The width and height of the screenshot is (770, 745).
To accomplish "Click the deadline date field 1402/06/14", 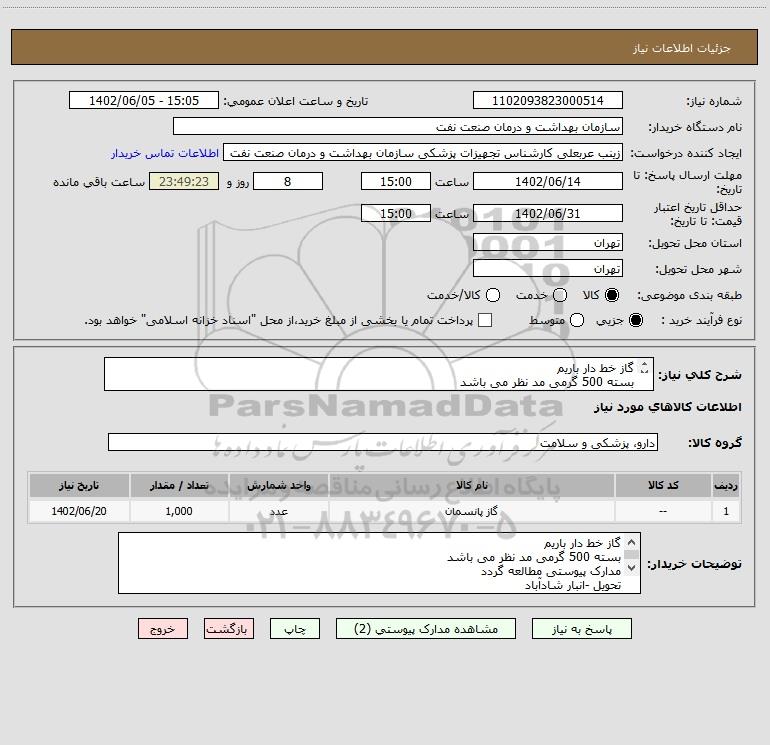I will click(548, 181).
